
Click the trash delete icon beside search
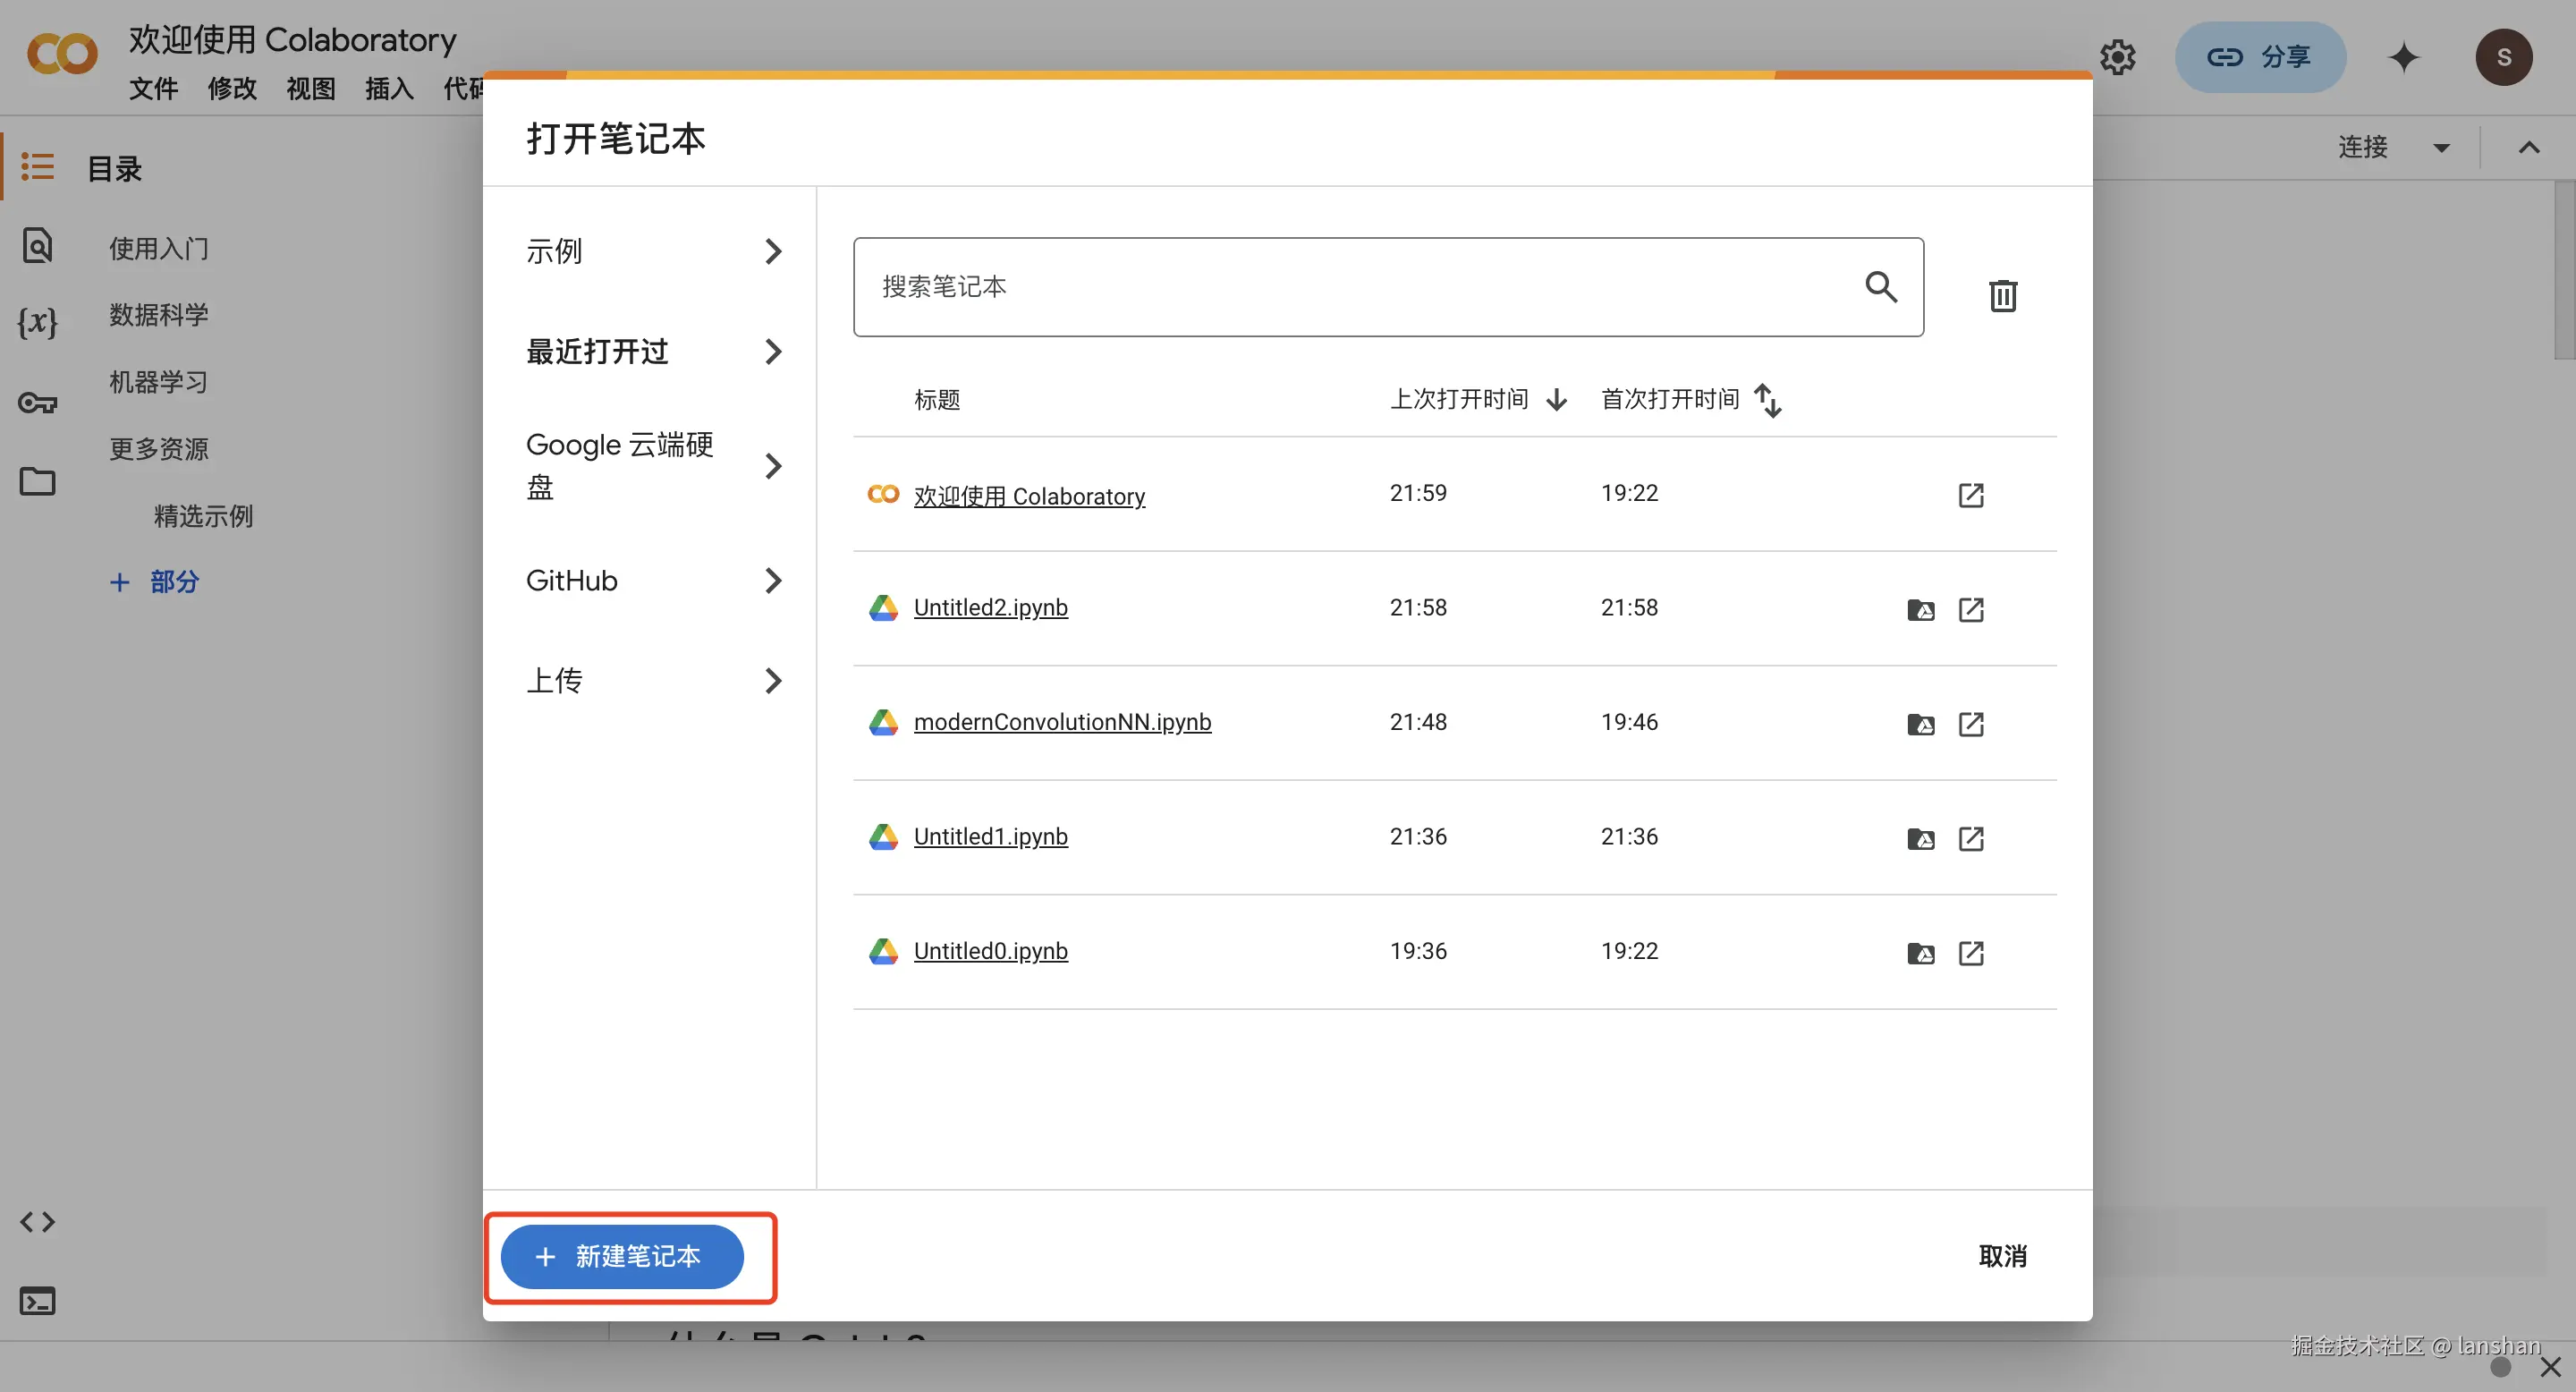[x=2002, y=296]
